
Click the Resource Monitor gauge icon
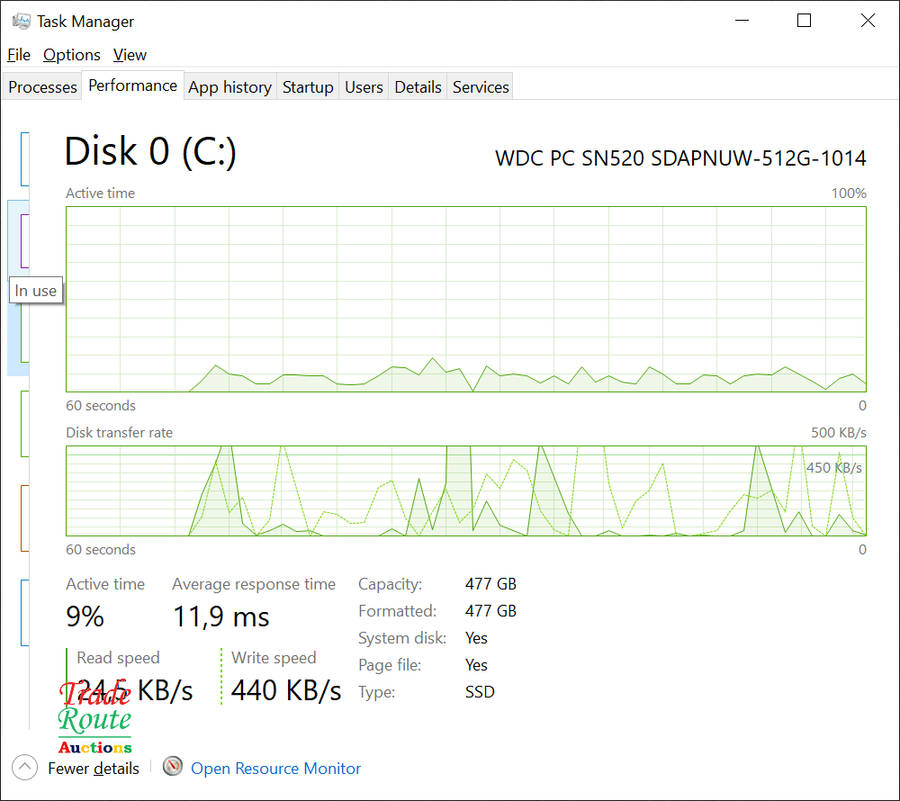[173, 767]
